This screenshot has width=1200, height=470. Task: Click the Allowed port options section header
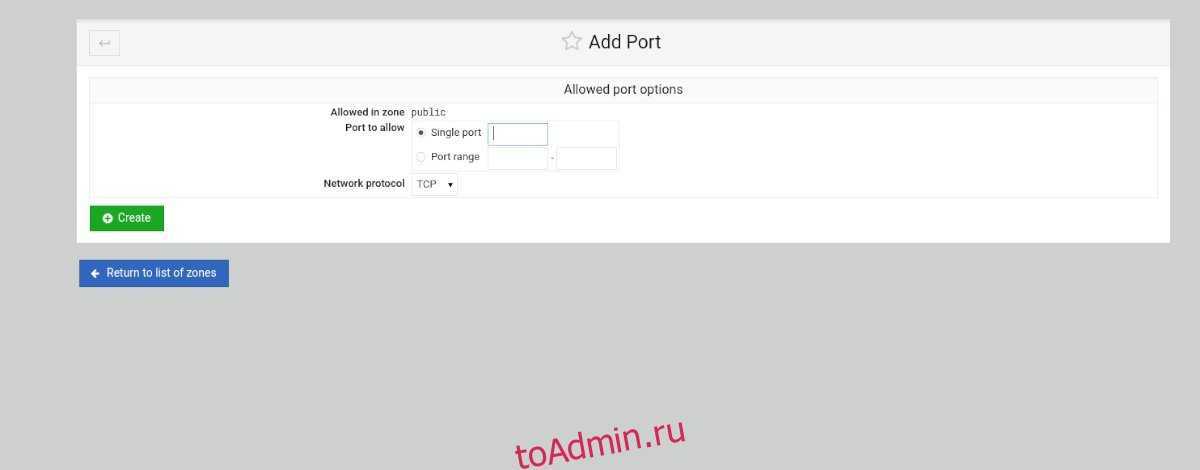coord(623,89)
